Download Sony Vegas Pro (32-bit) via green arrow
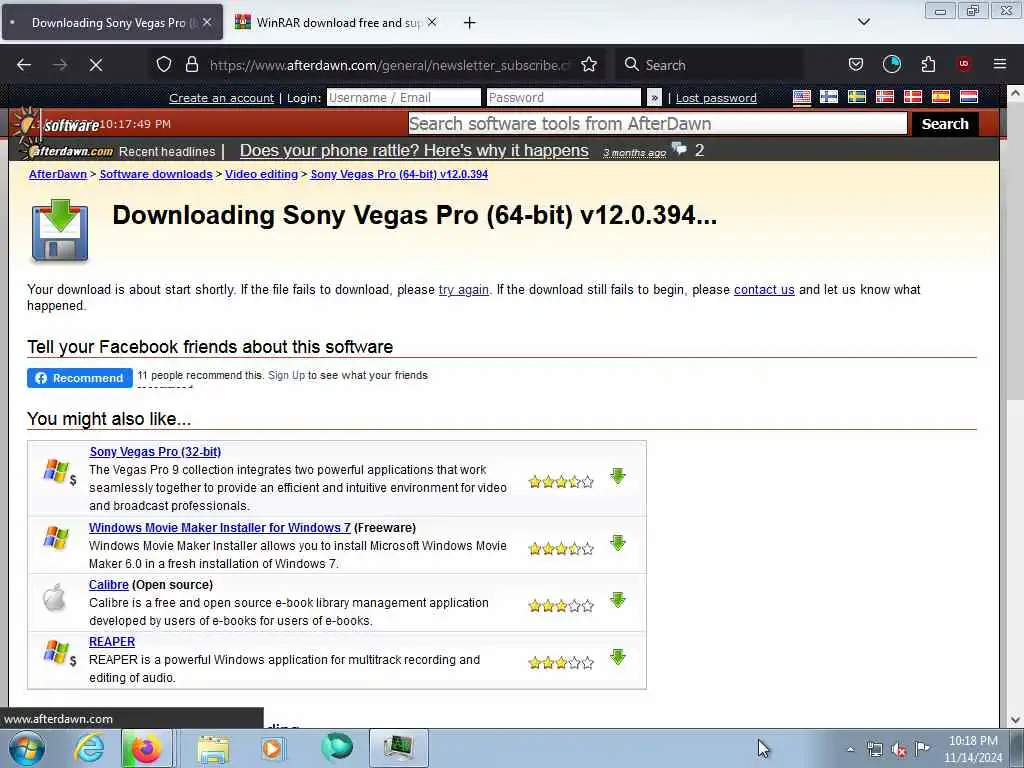This screenshot has width=1024, height=768. [618, 477]
